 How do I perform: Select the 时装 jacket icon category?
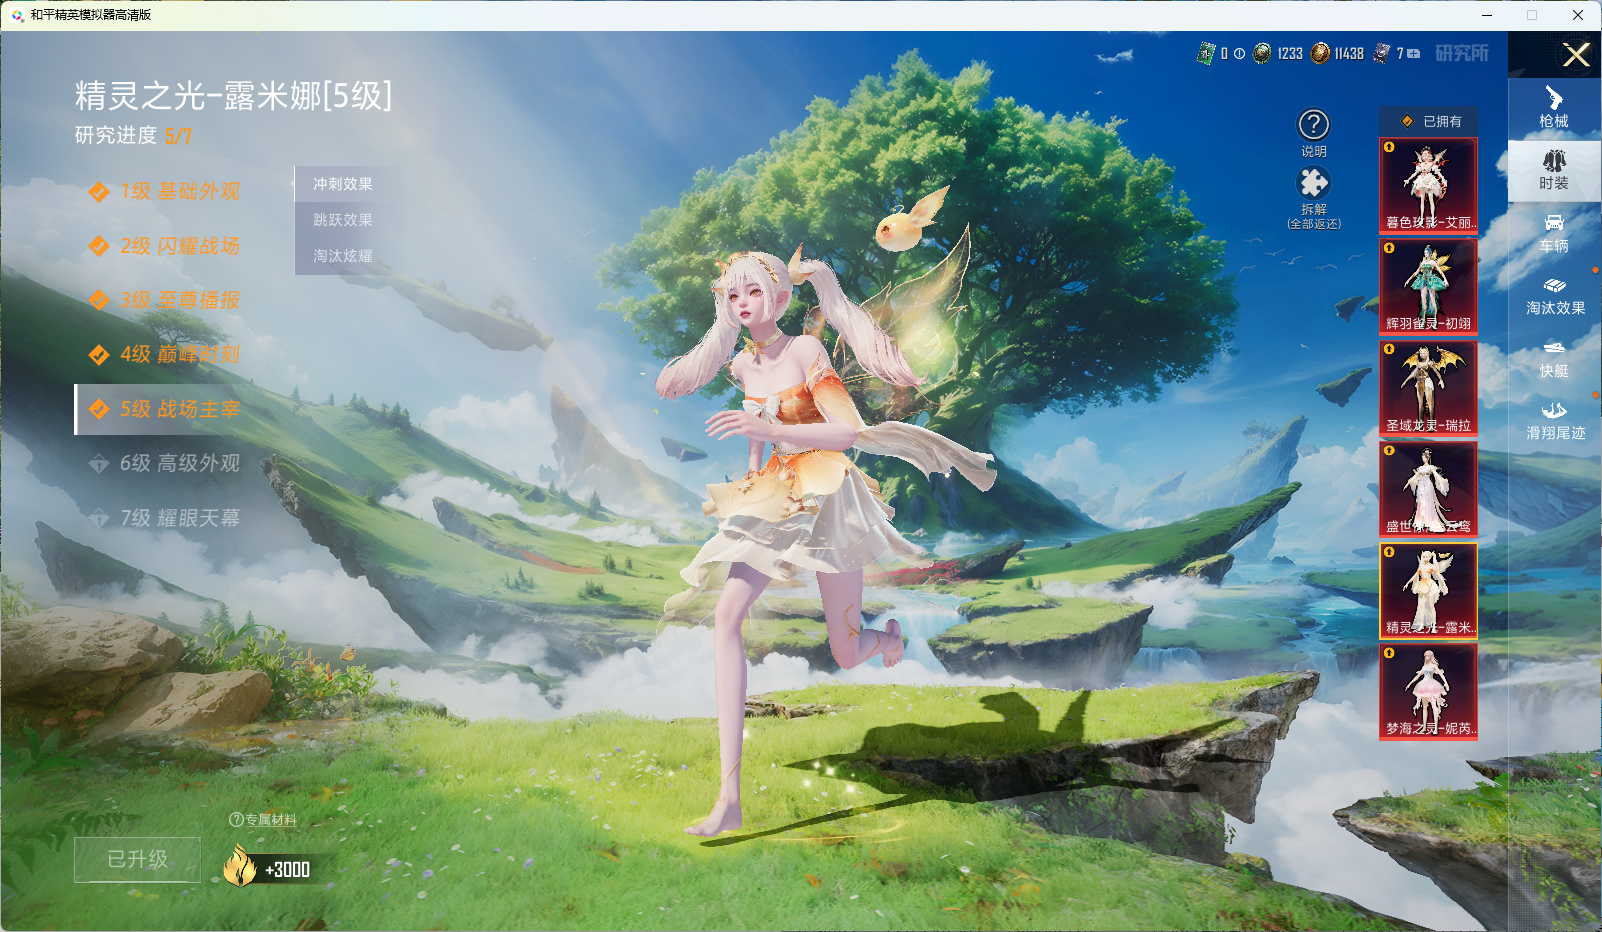click(x=1554, y=170)
